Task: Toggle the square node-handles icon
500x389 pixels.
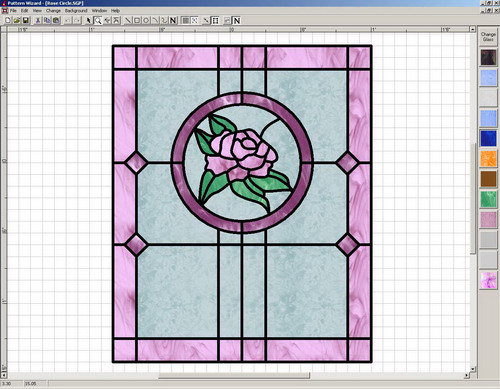Action: click(216, 21)
